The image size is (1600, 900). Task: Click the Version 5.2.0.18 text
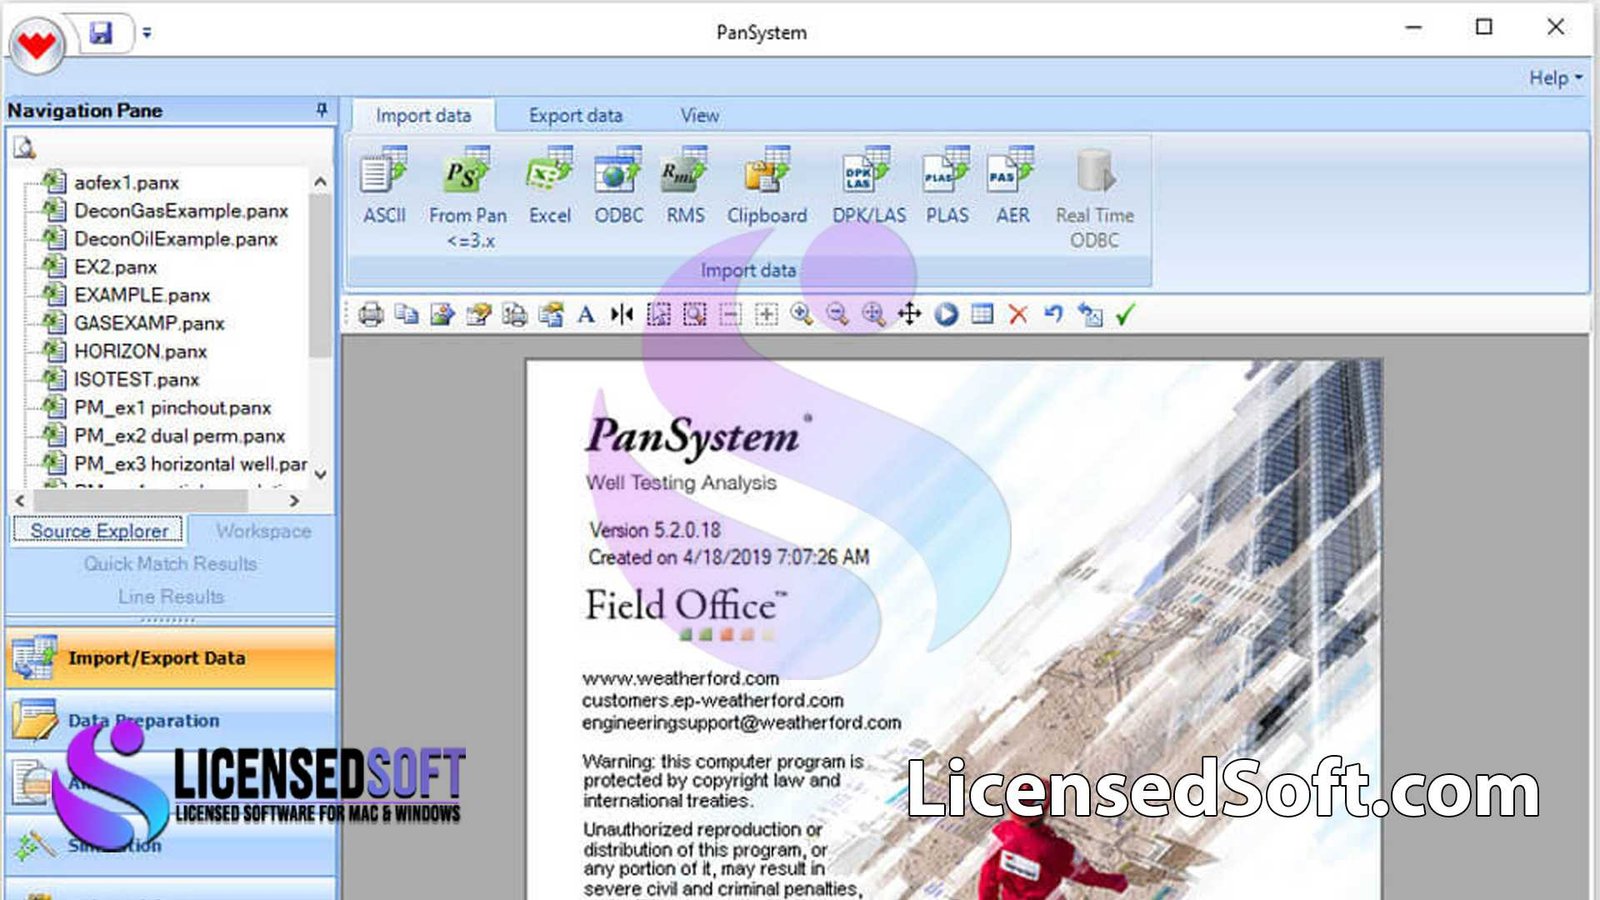click(x=655, y=530)
